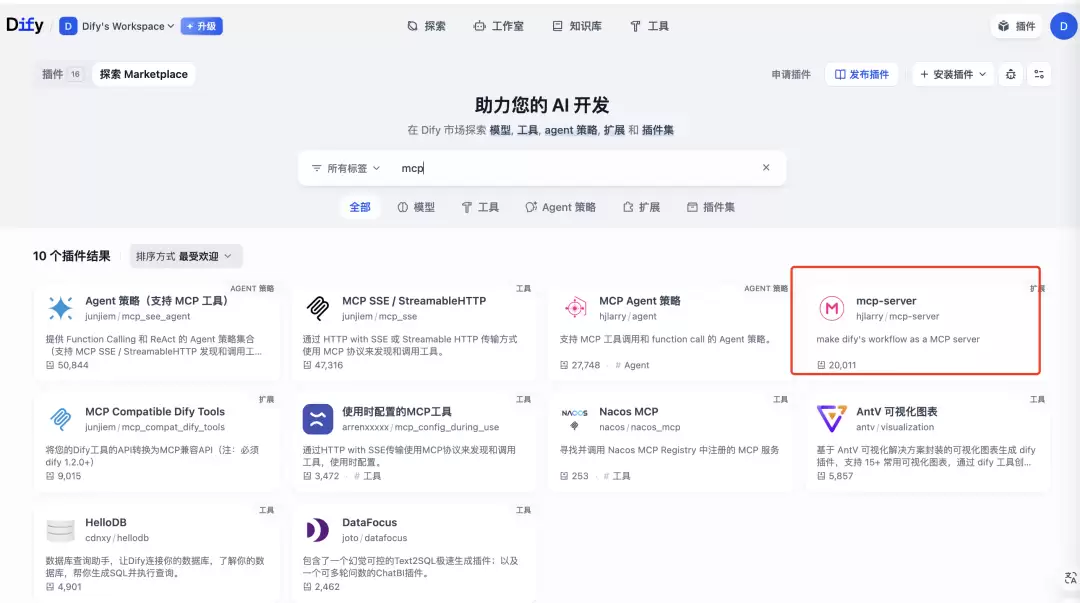Filter by 插件集 bundle category
This screenshot has height=603, width=1080.
pos(711,207)
